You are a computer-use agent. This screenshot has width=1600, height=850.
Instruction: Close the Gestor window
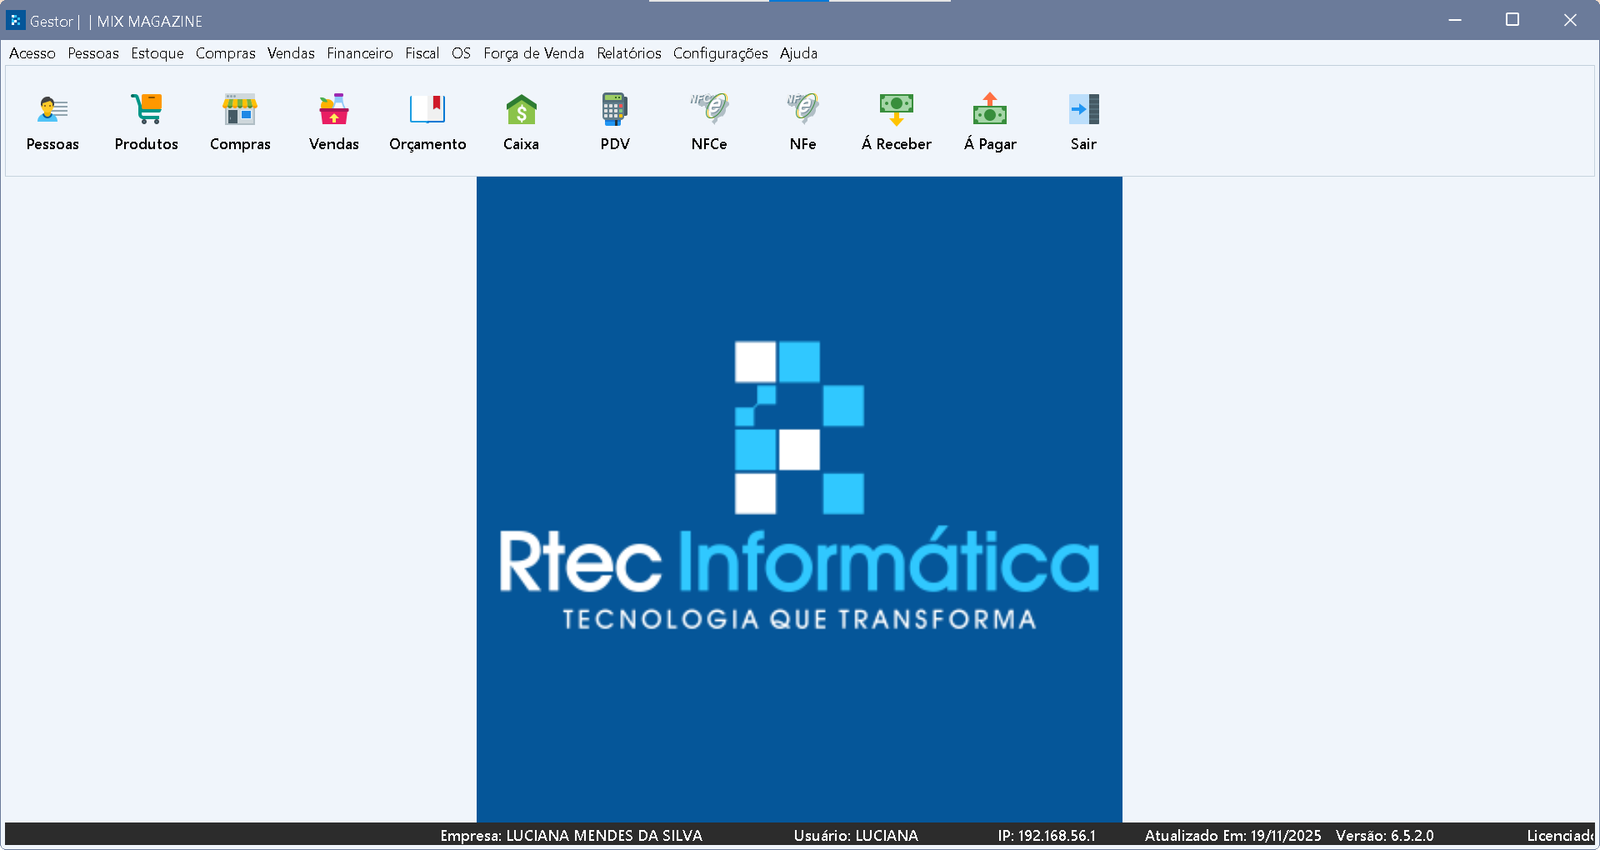(1570, 20)
